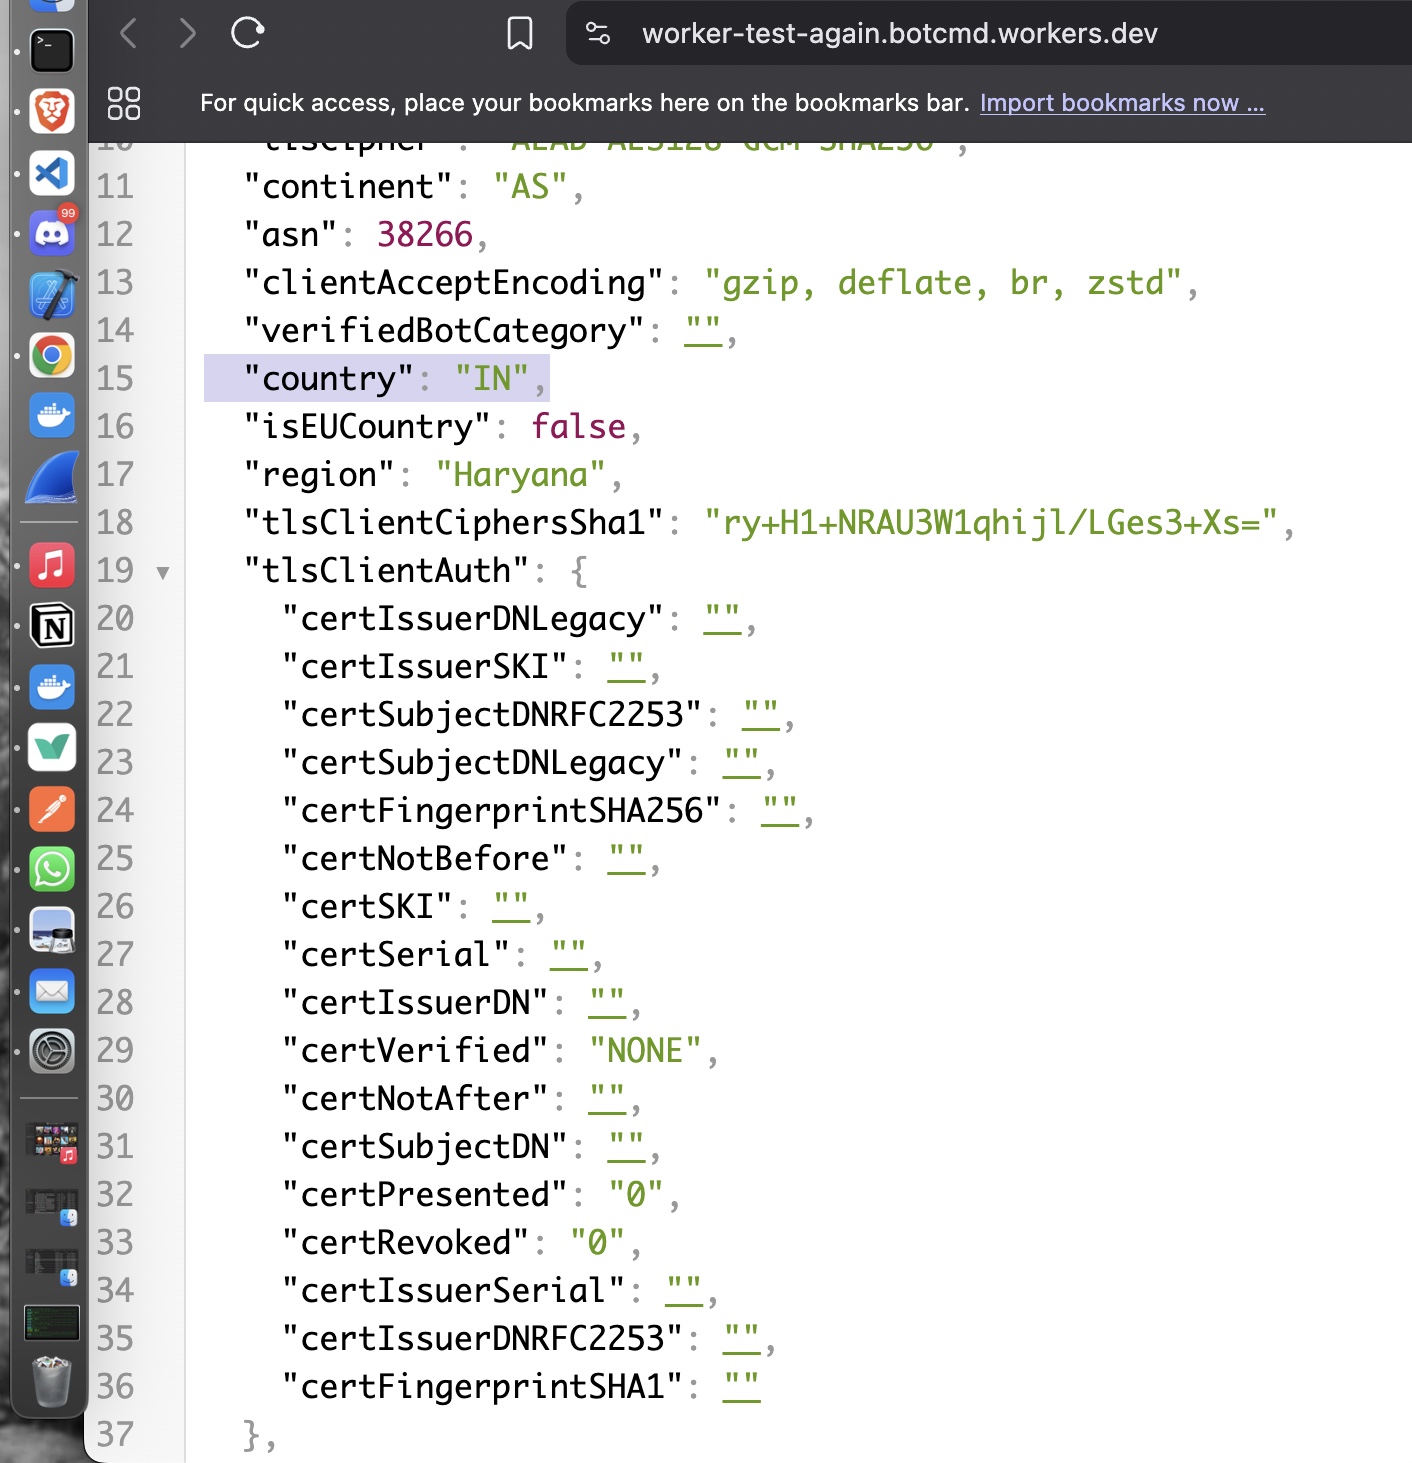Open Preview app in the Dock

point(52,930)
